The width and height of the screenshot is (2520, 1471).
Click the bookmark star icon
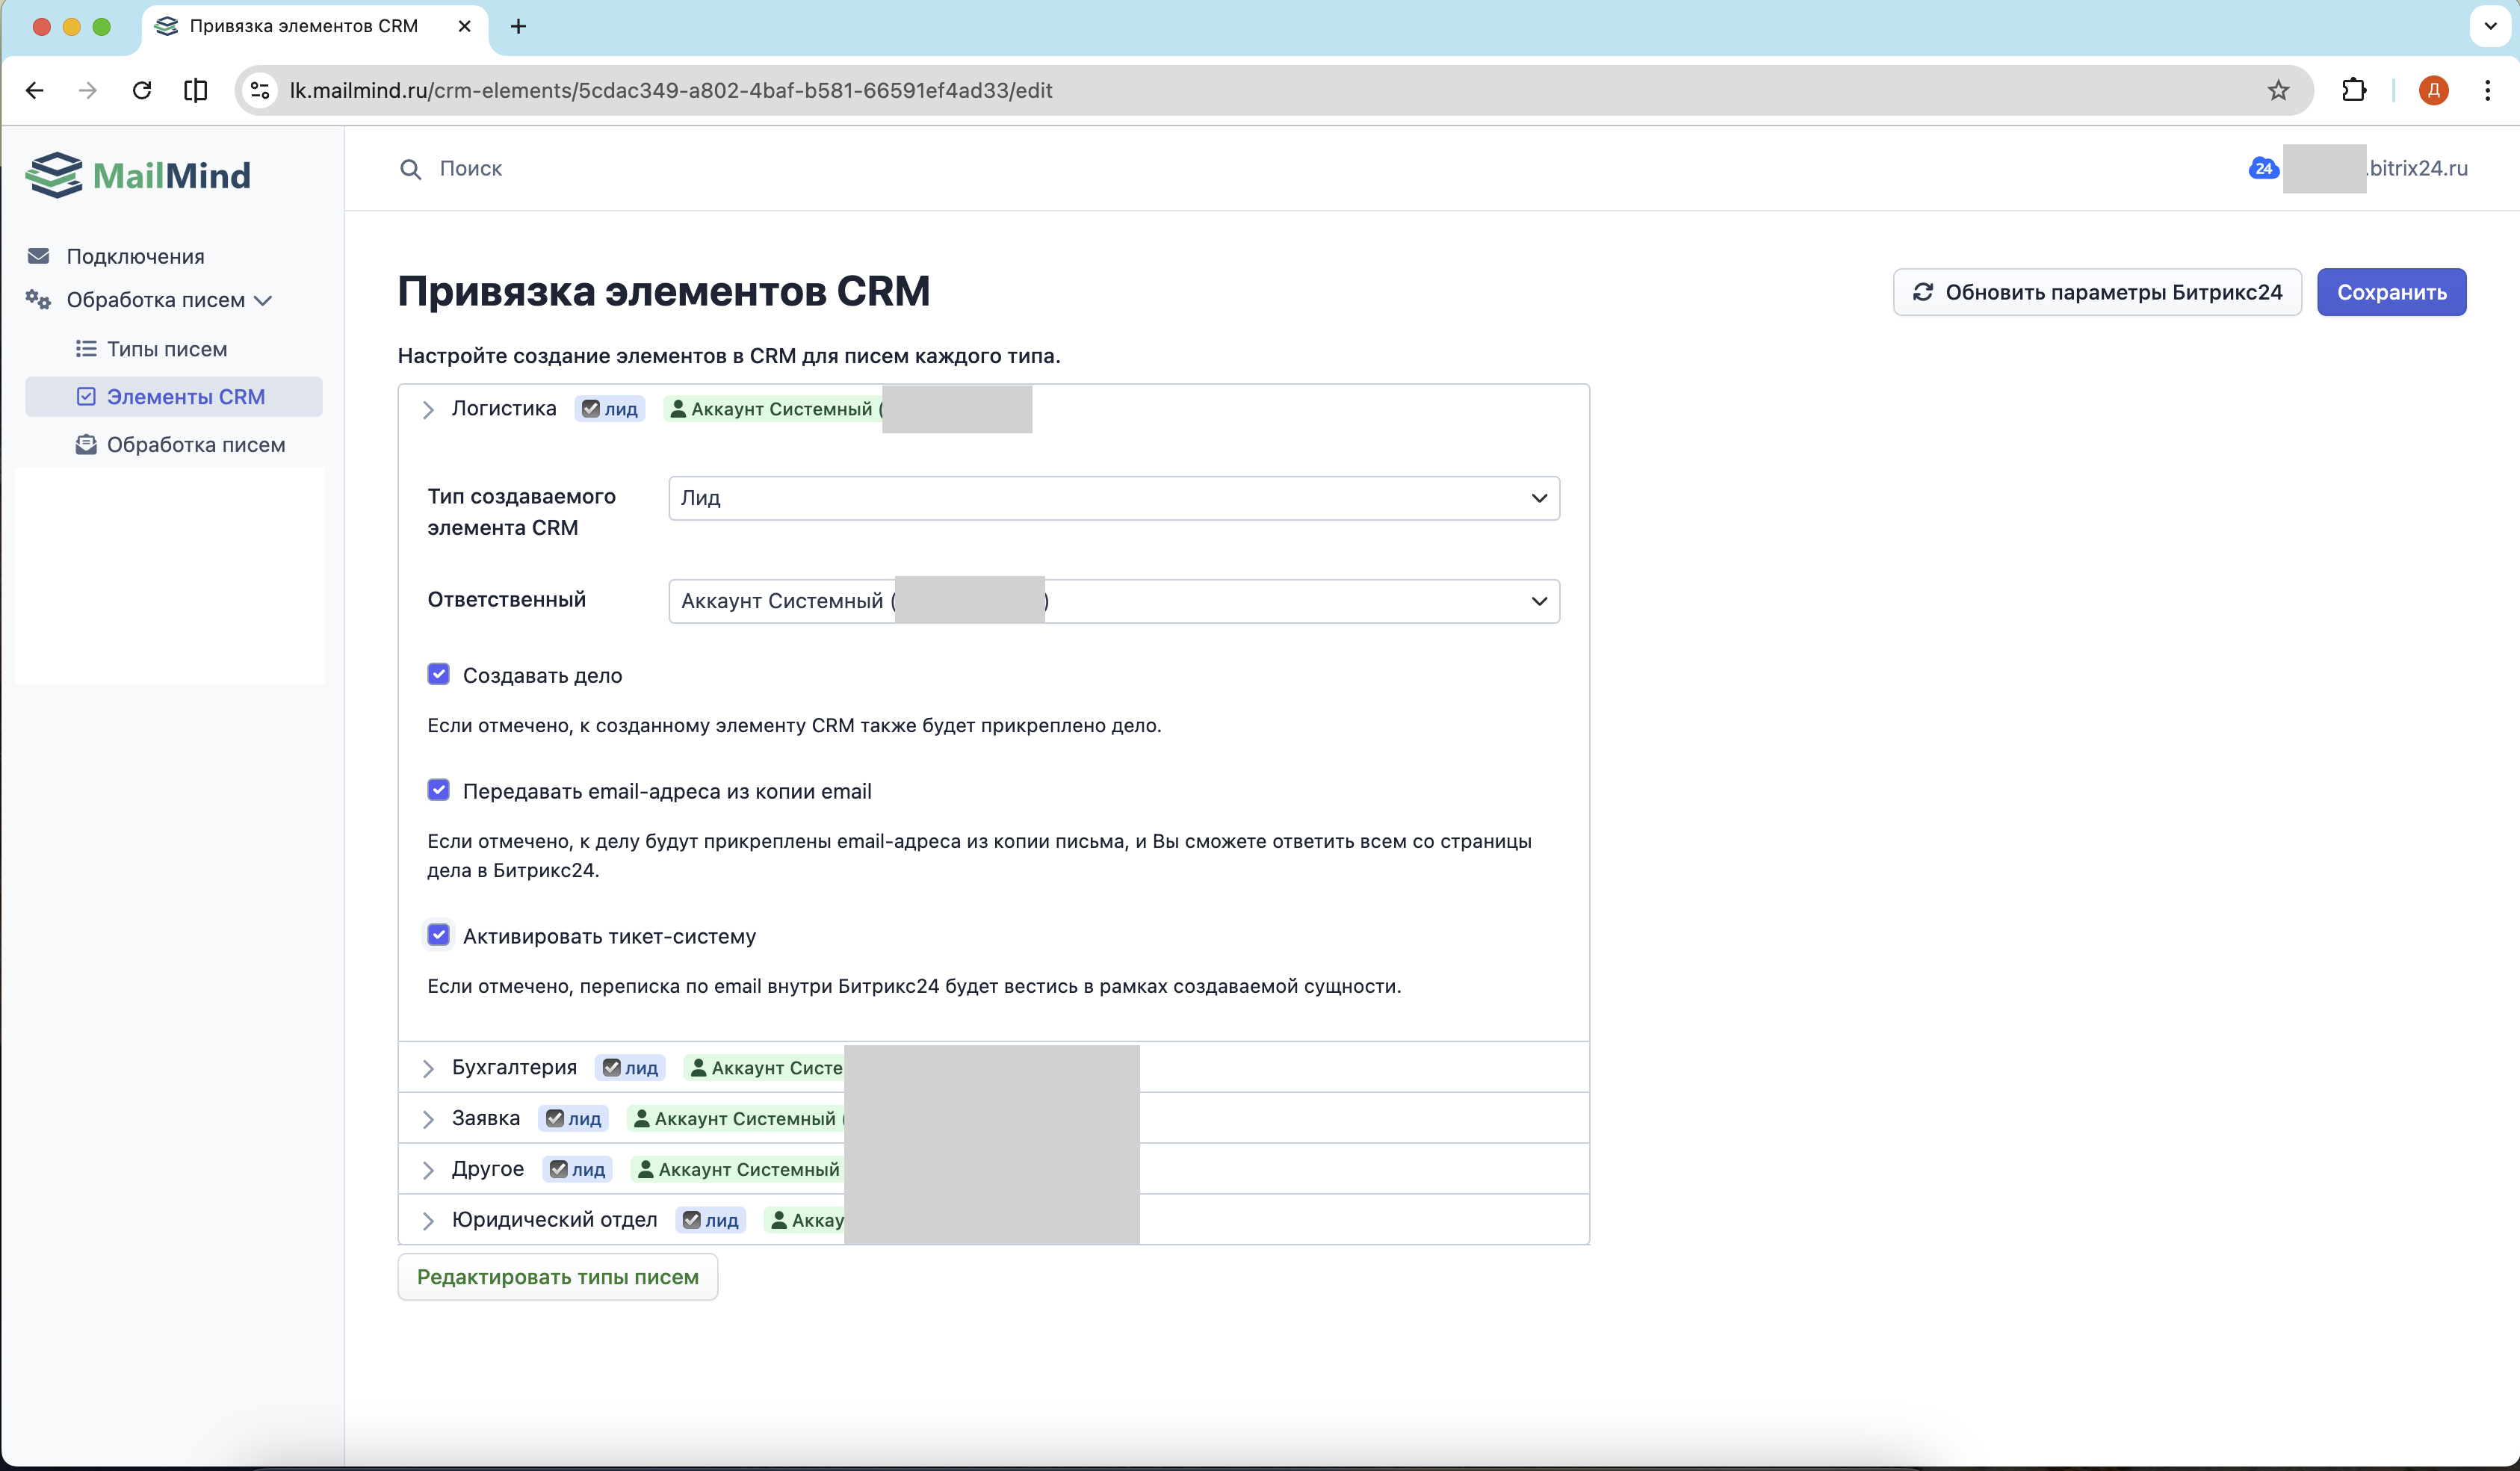(2278, 90)
